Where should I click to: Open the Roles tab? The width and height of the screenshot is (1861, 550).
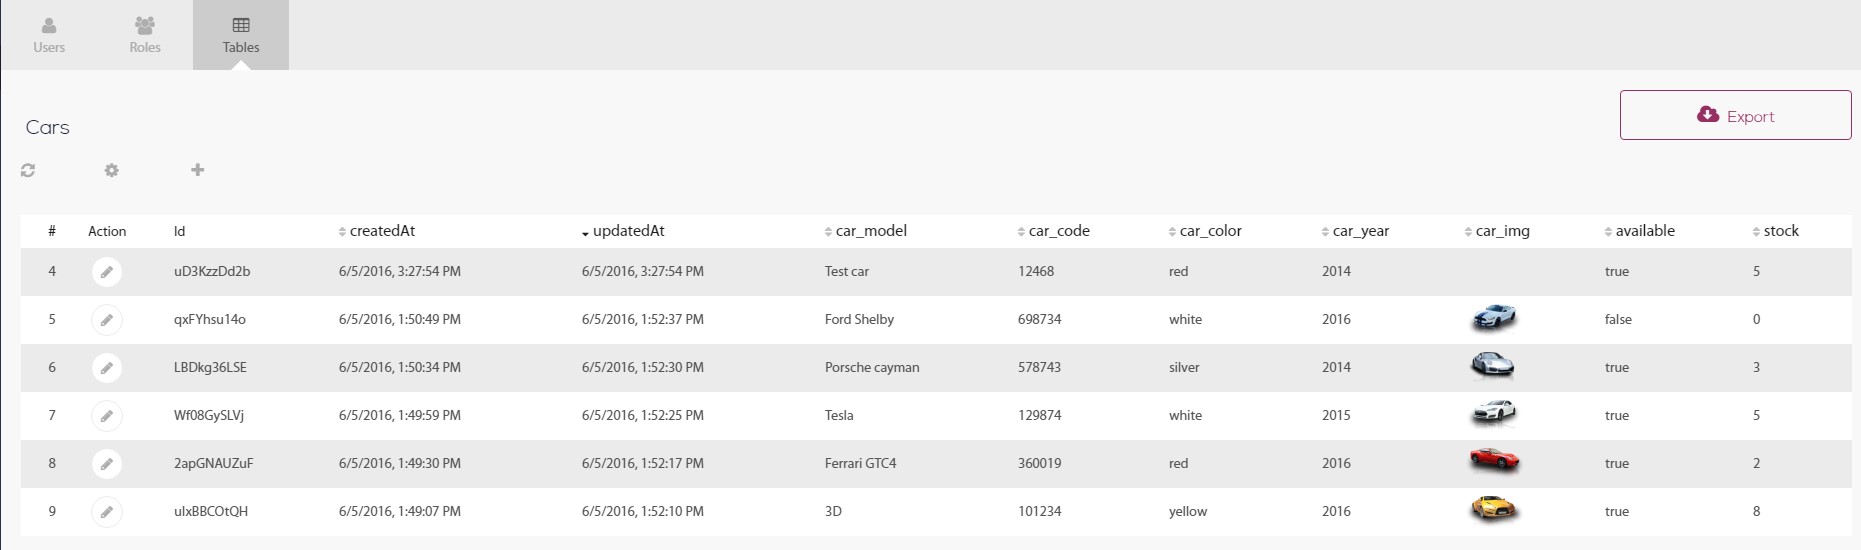click(x=145, y=35)
